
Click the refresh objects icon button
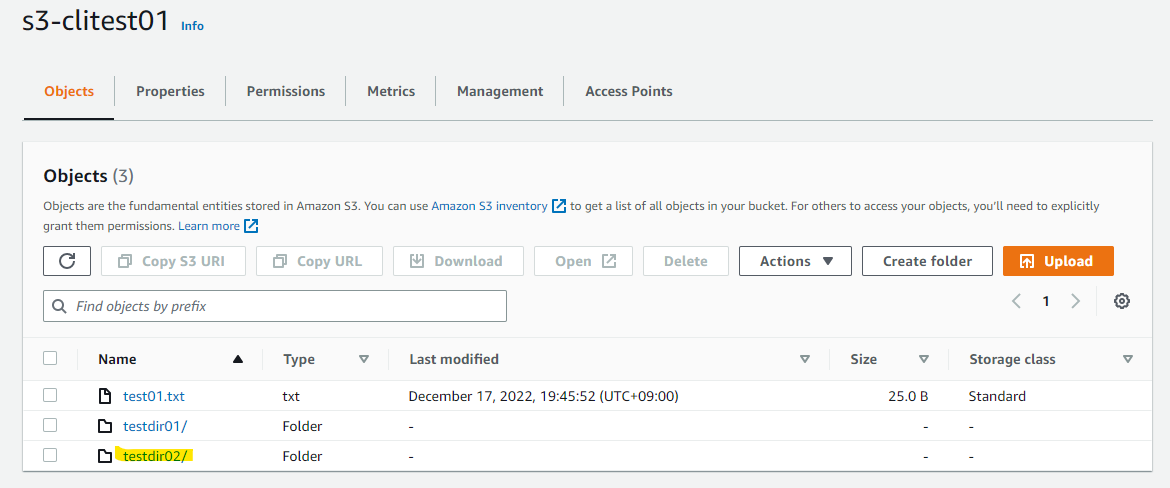(x=67, y=261)
